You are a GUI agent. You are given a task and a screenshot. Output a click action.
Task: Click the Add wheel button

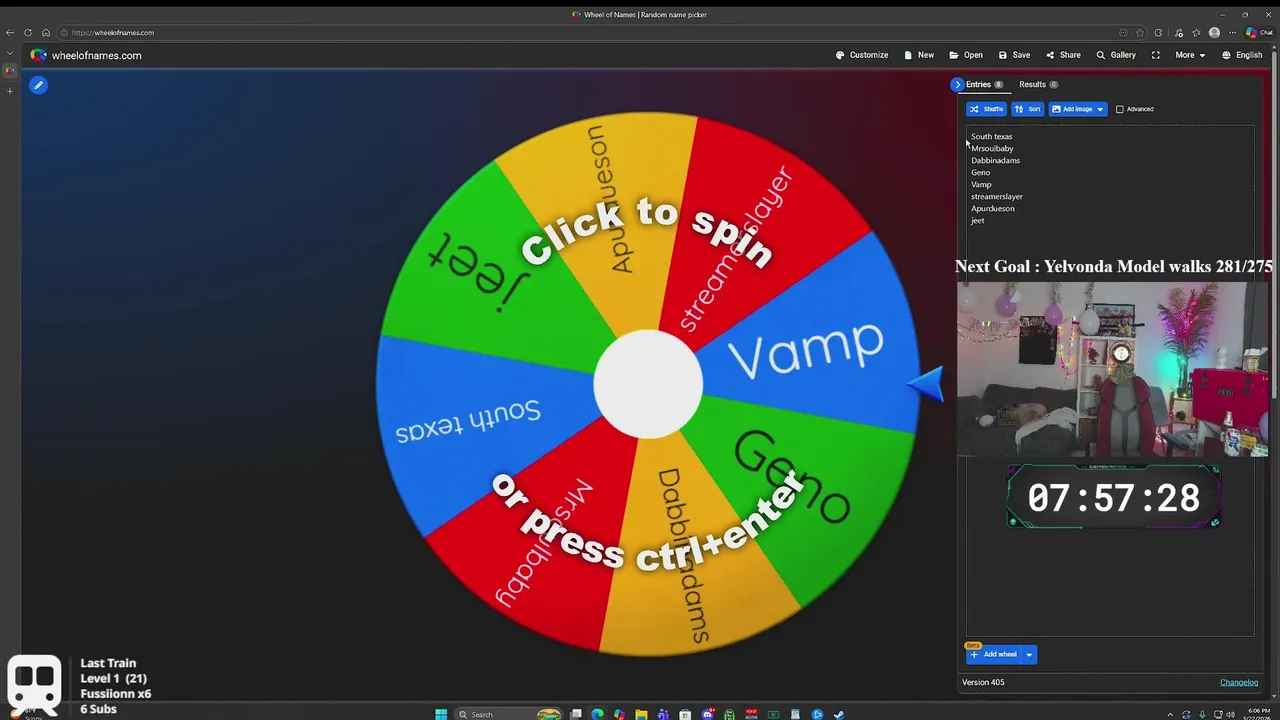point(993,654)
